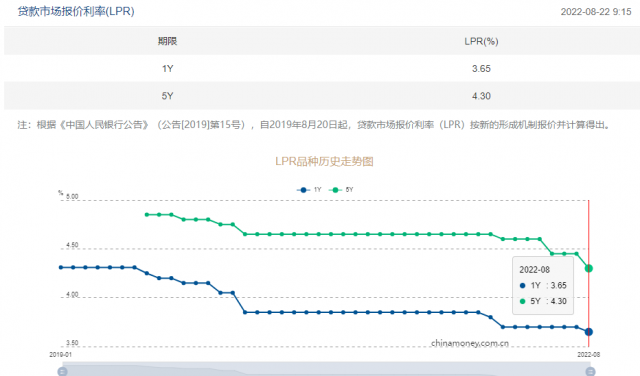Select the left zoom slider handle

click(x=62, y=371)
